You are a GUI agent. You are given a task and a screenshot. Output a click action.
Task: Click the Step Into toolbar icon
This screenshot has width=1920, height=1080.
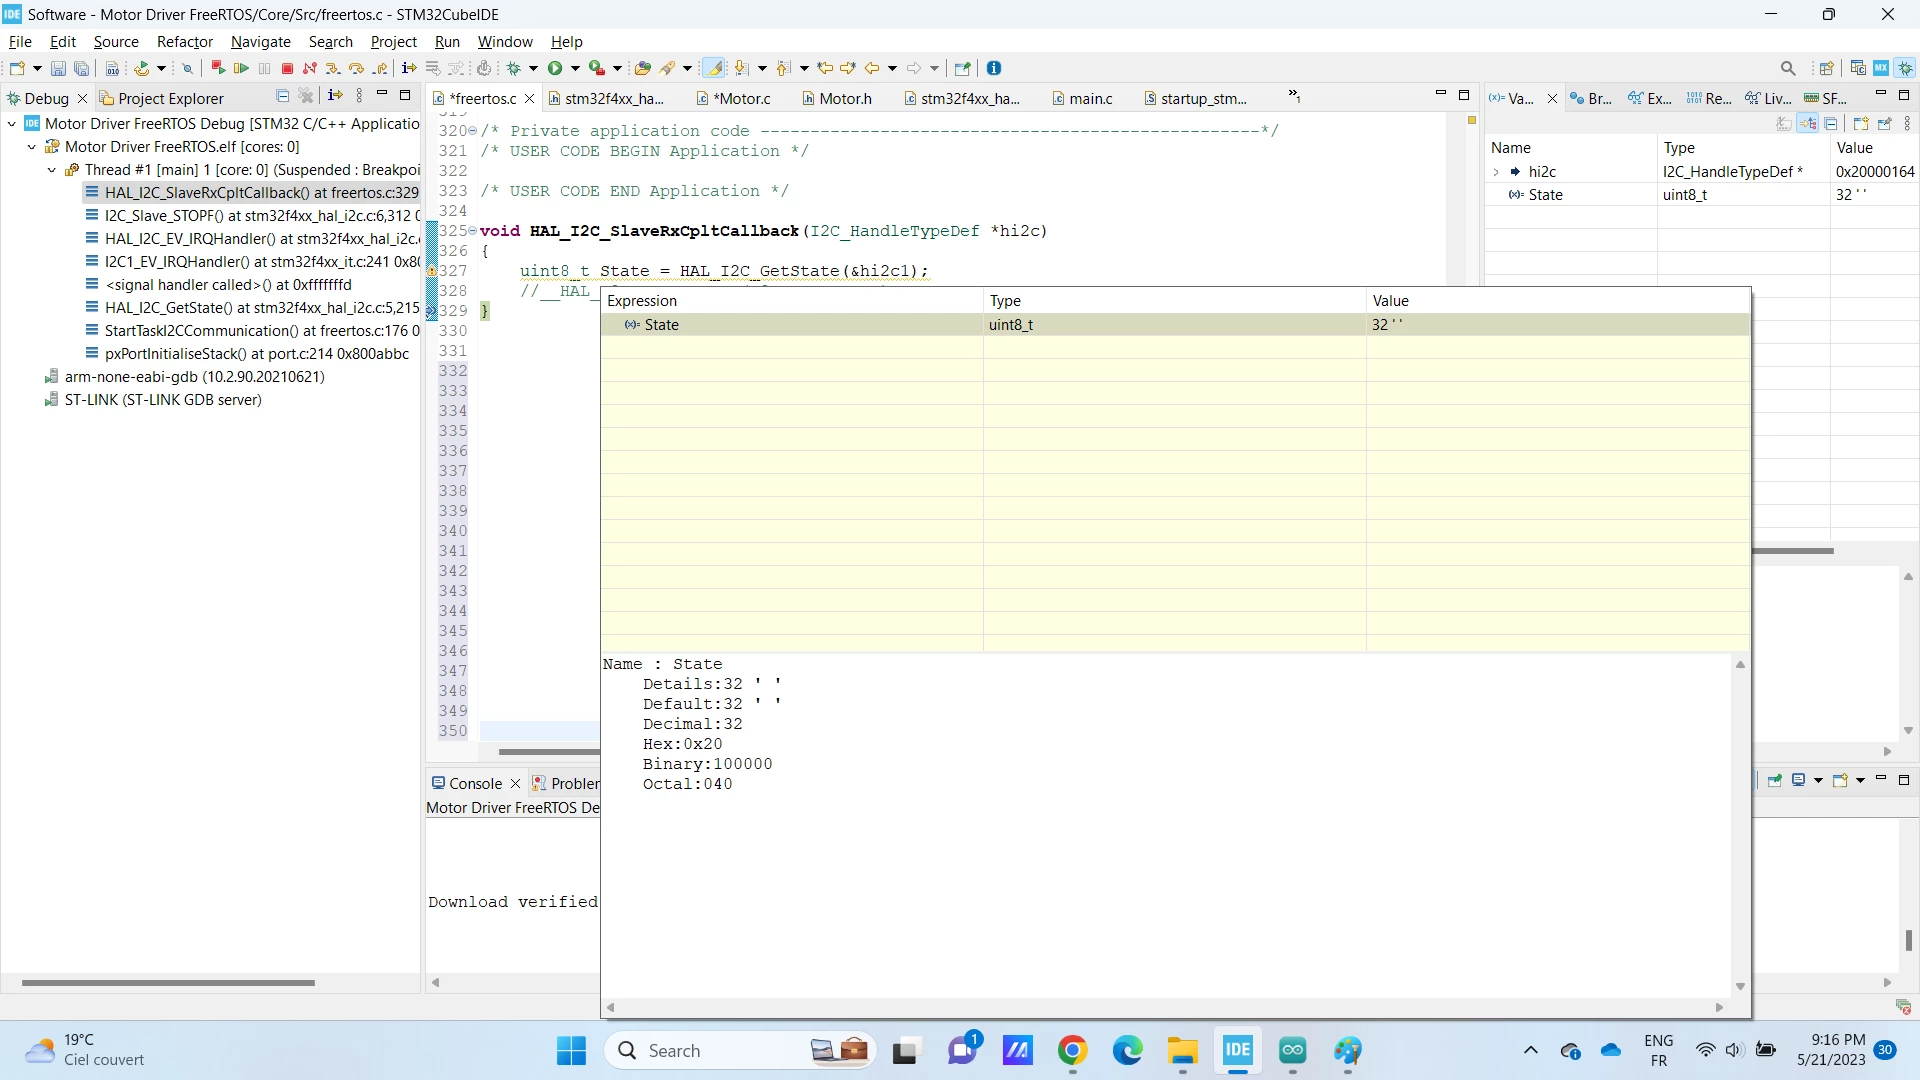tap(333, 68)
